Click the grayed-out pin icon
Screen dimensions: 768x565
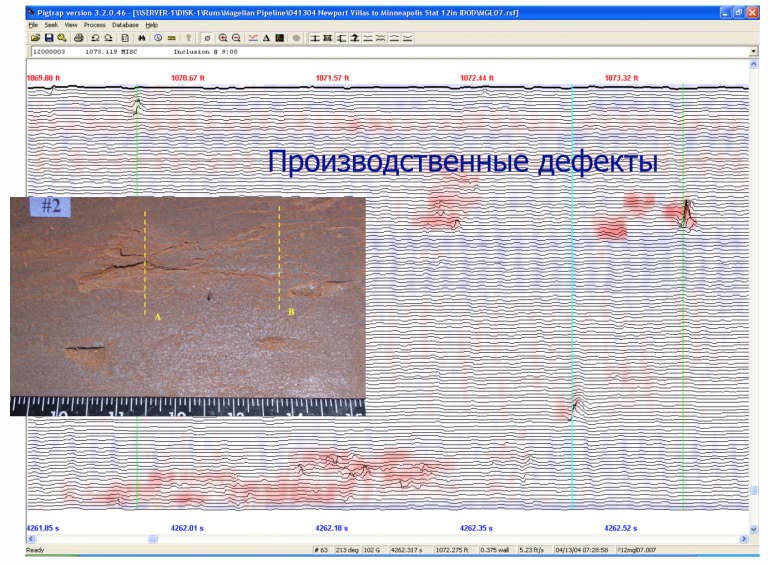tap(188, 38)
